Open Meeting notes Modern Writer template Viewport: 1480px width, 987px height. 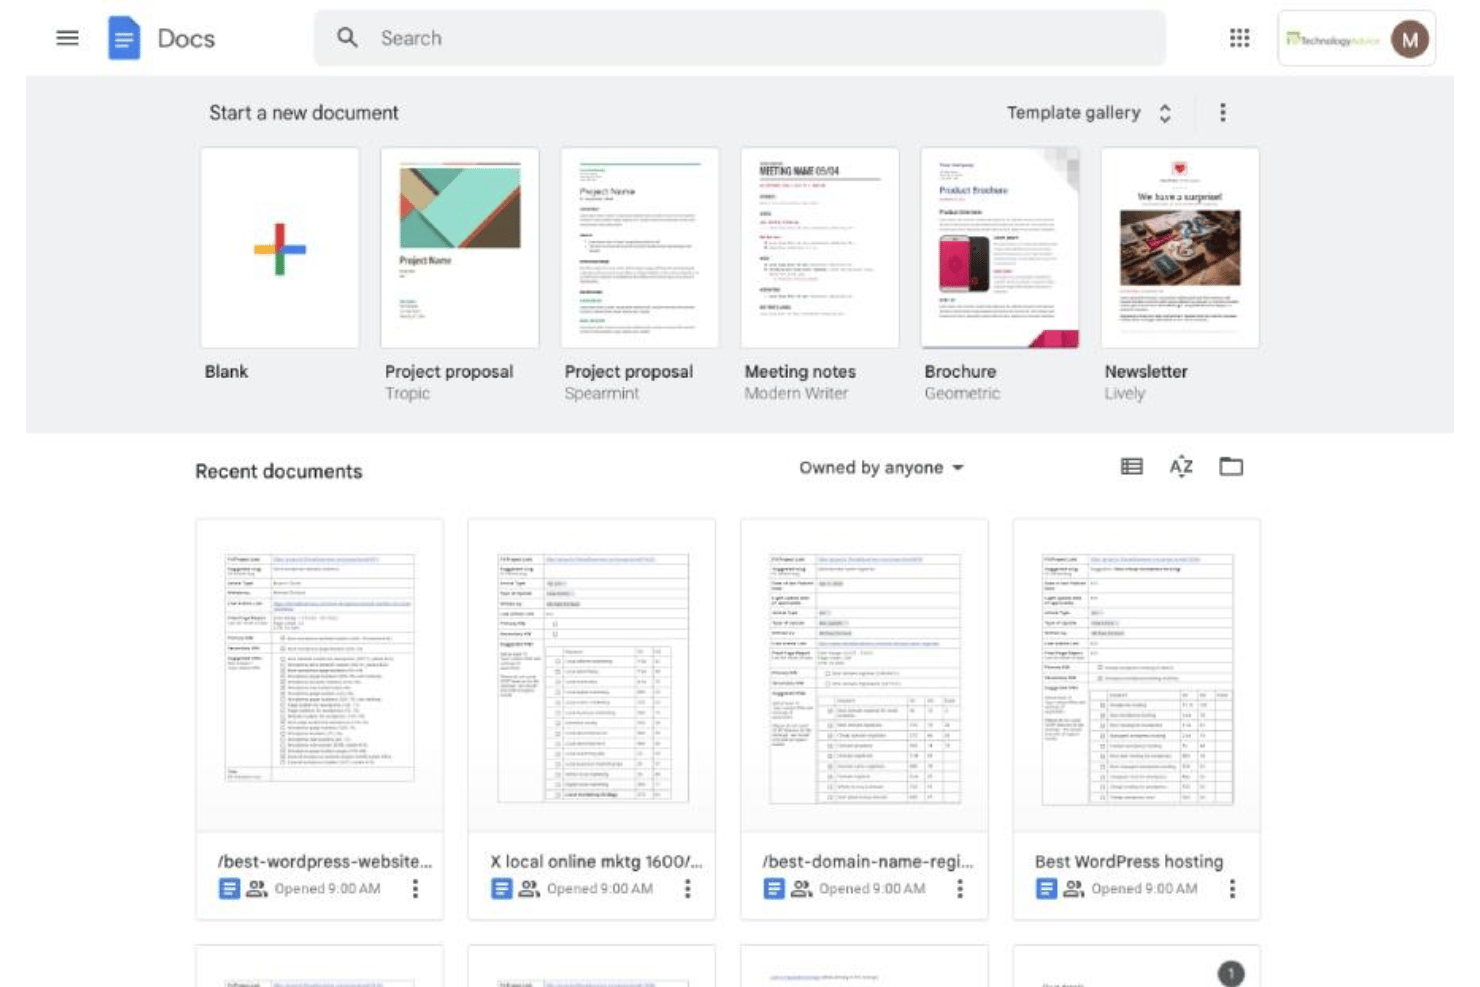tap(820, 248)
